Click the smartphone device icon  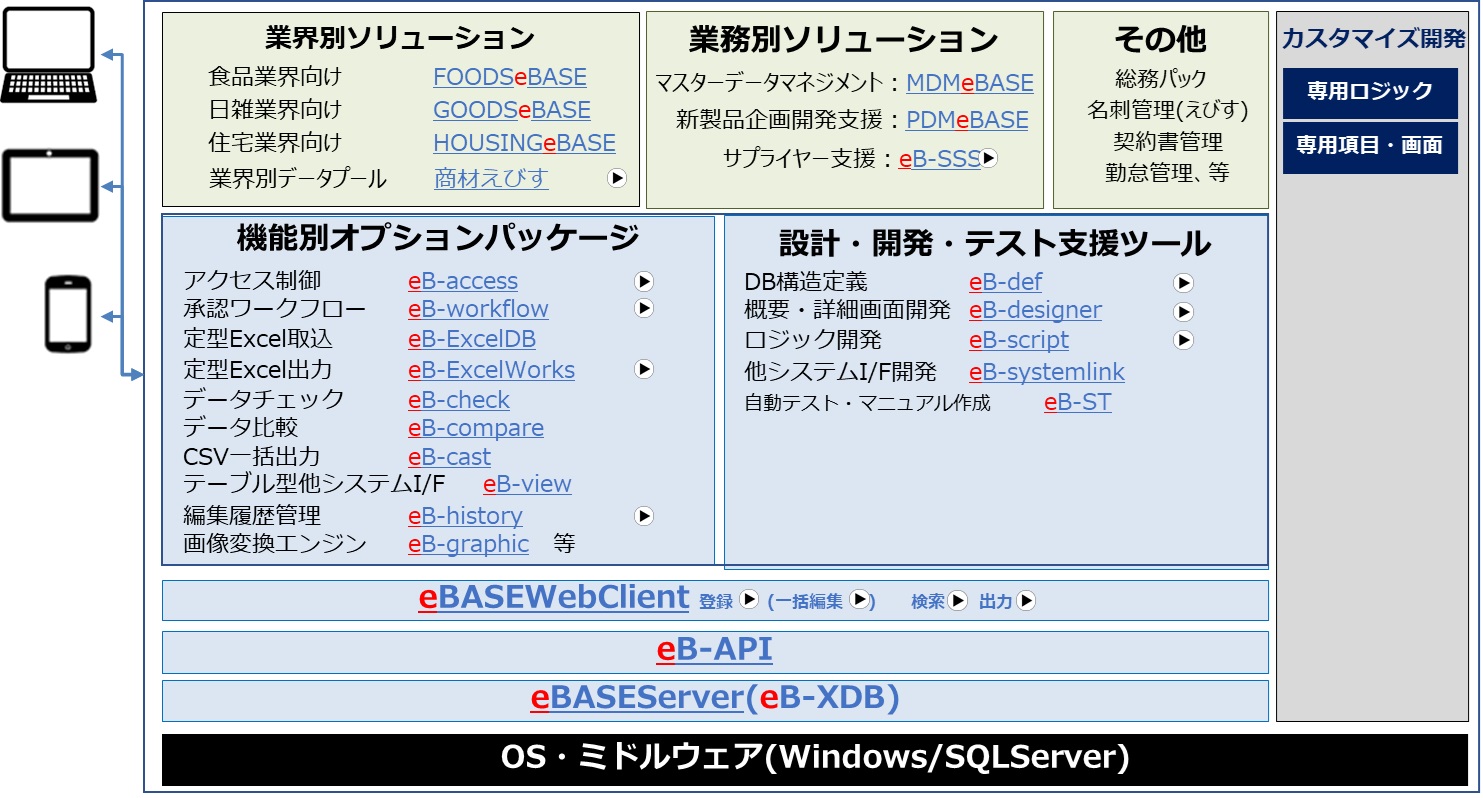tap(68, 314)
